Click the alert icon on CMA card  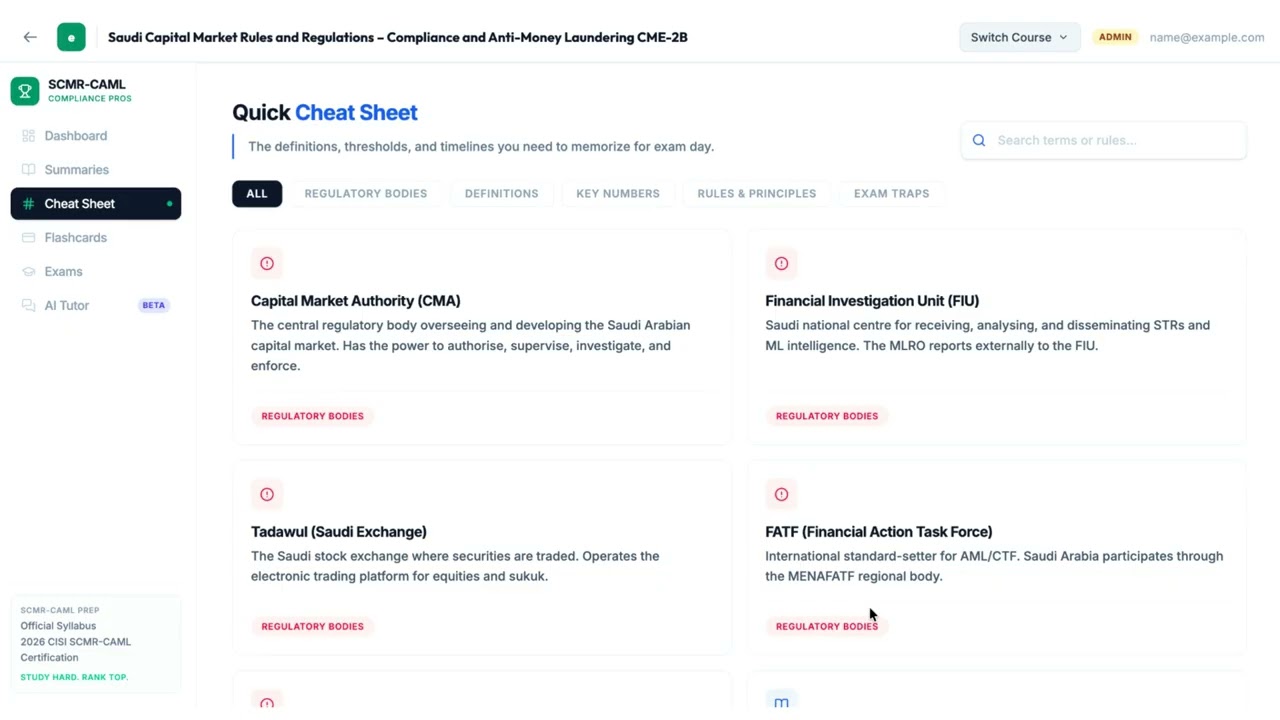267,264
